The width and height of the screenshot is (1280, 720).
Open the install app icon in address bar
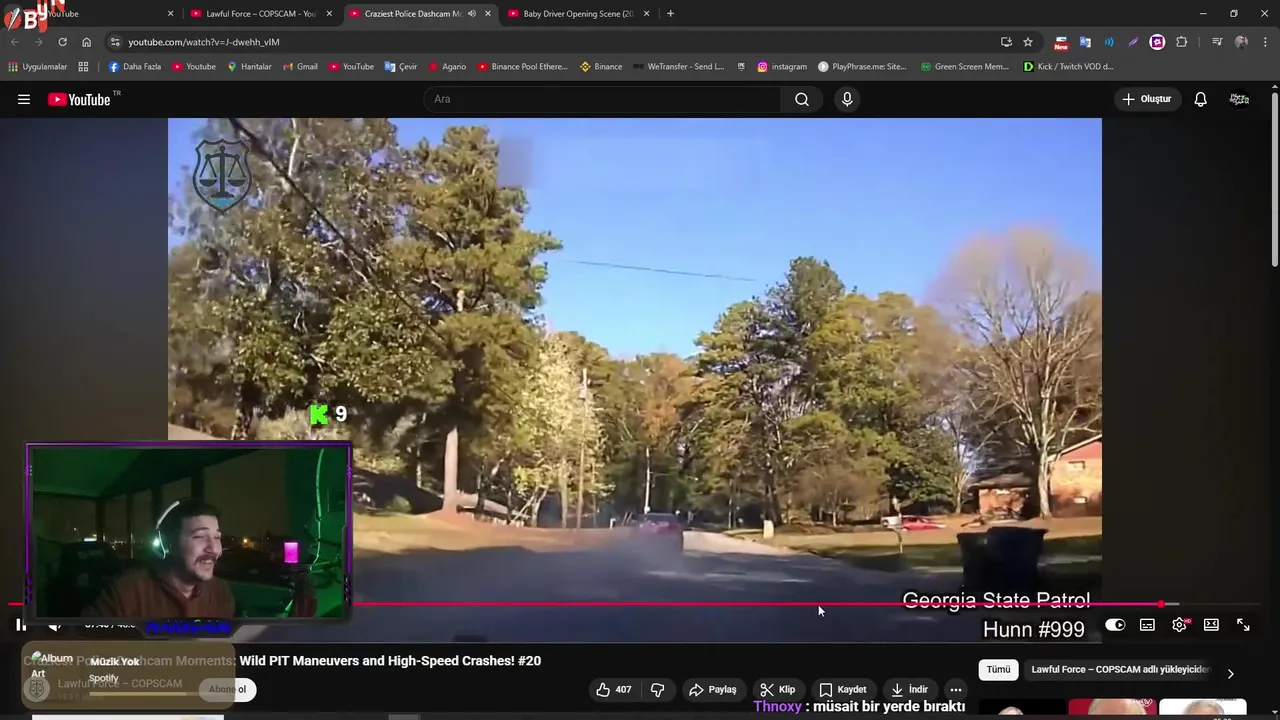pyautogui.click(x=1006, y=42)
